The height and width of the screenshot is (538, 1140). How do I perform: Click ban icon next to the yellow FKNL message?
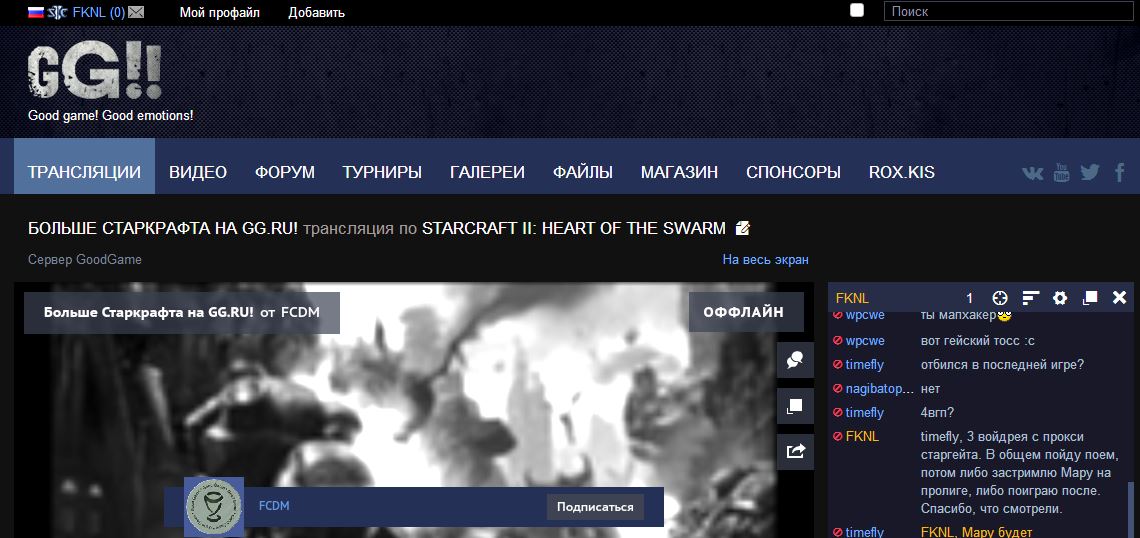click(838, 436)
